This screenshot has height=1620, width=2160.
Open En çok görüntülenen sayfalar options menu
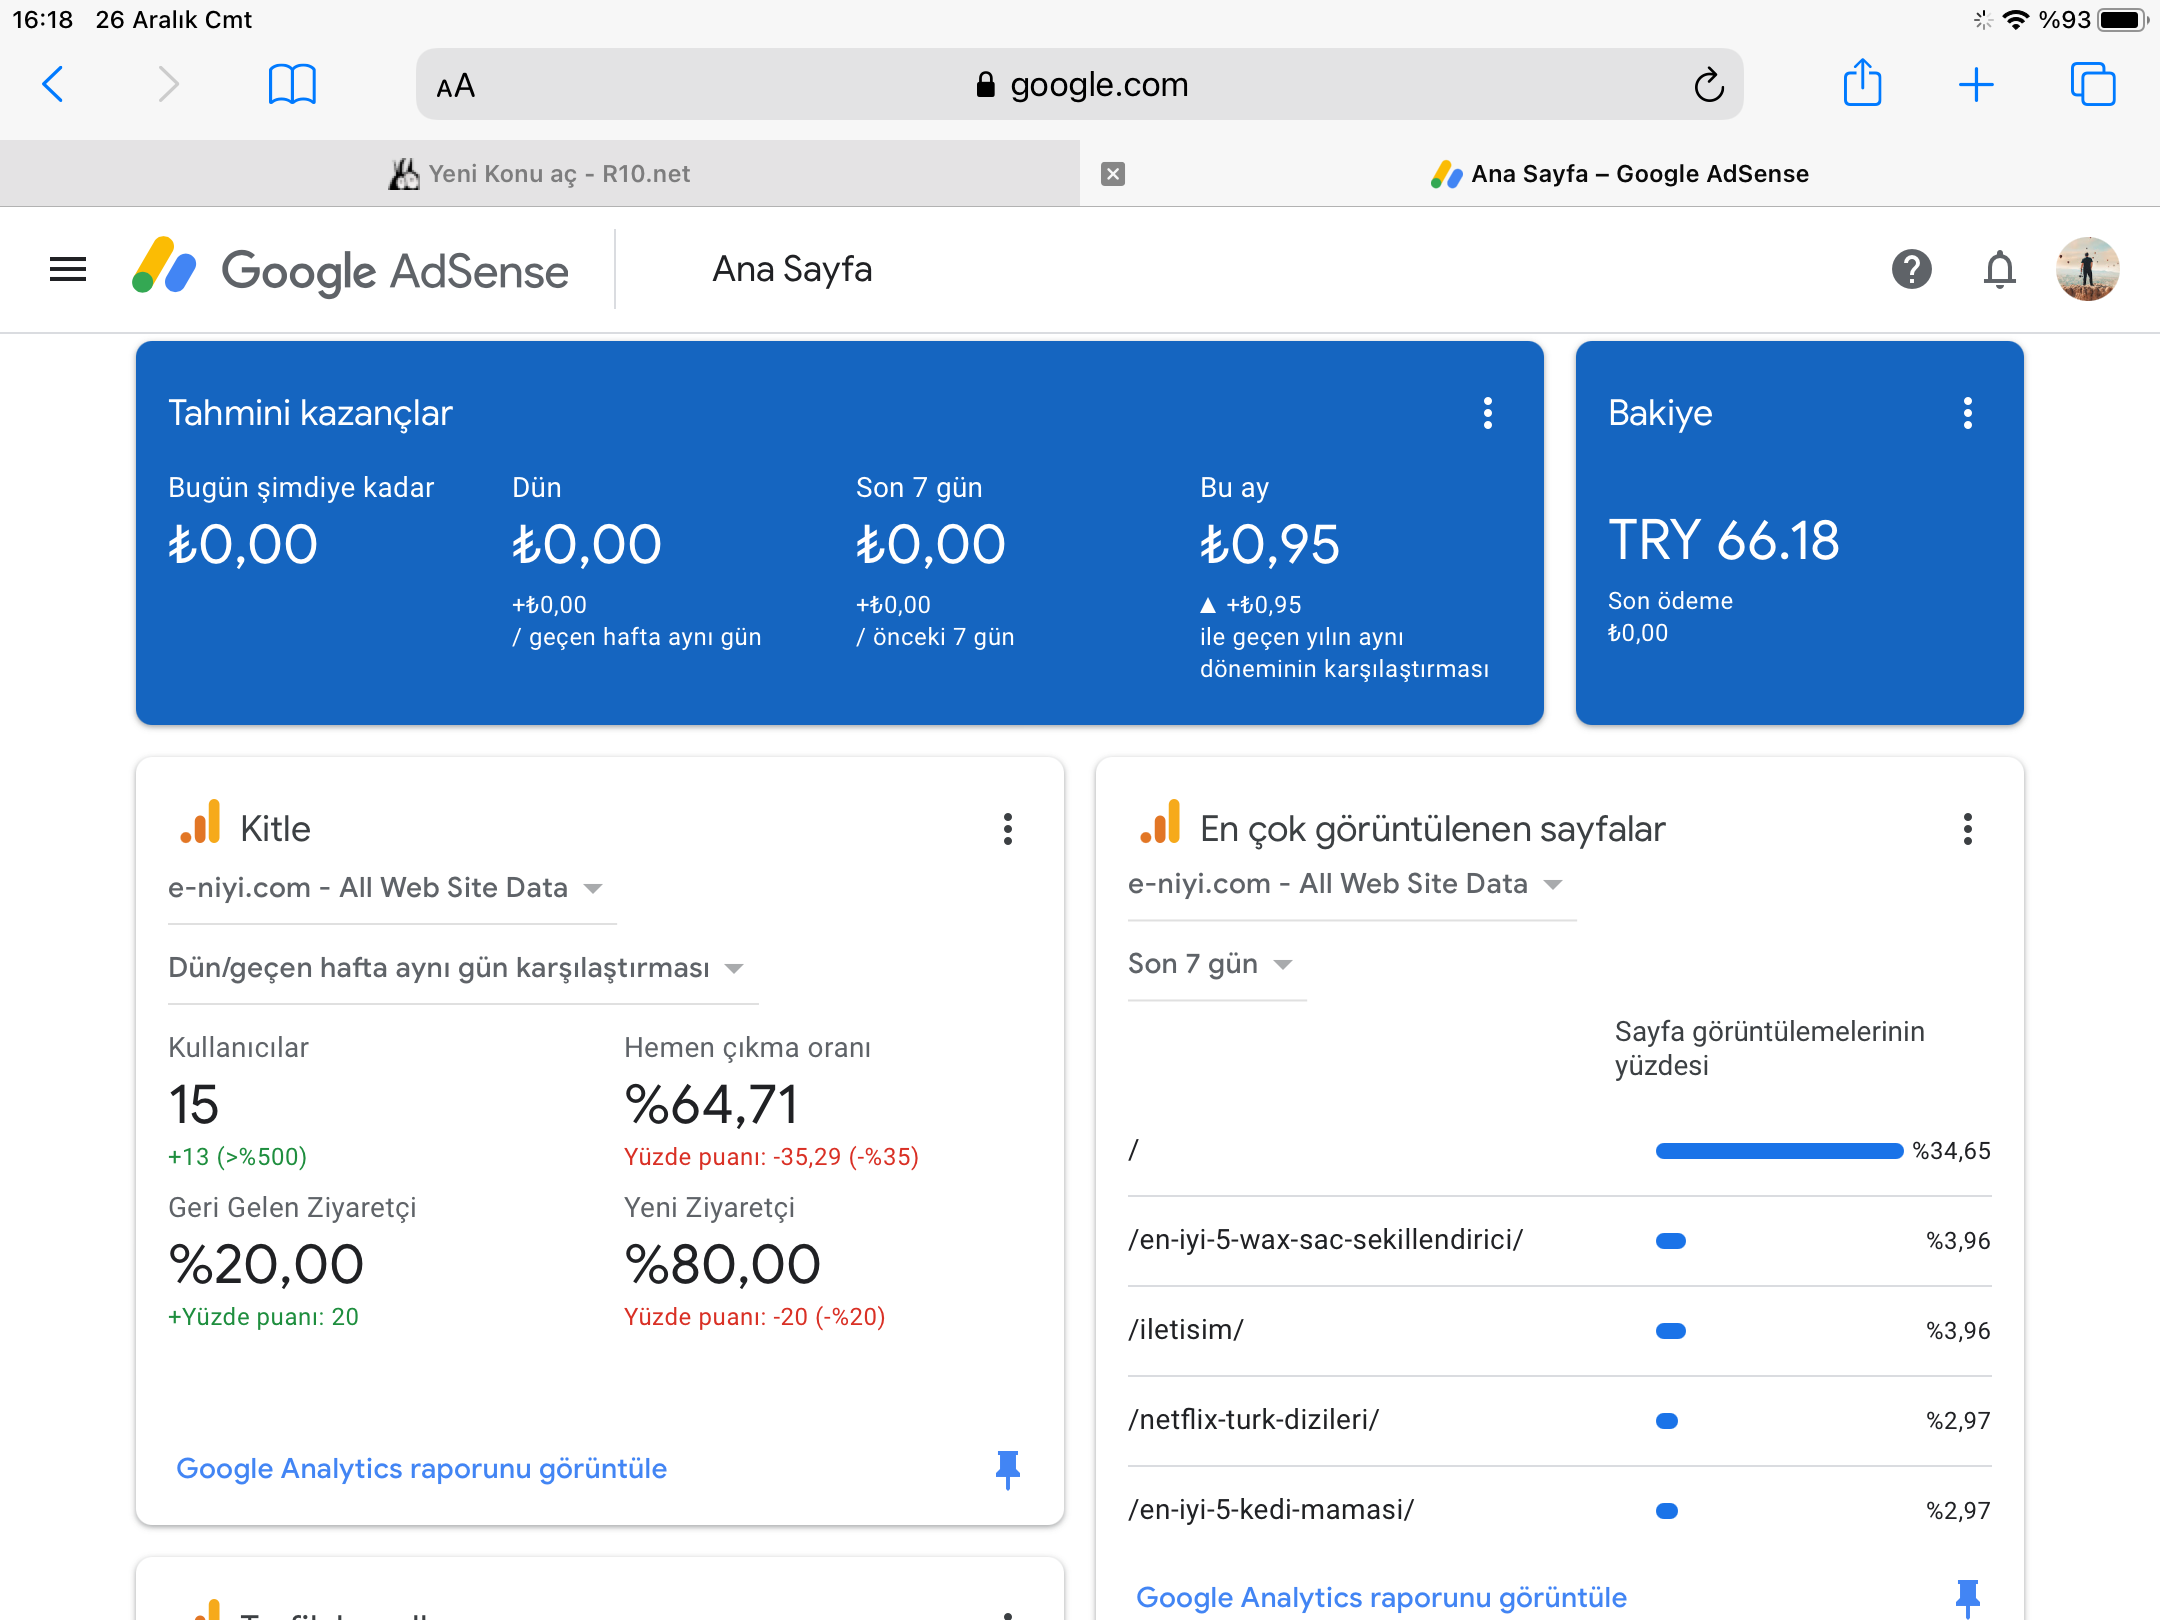click(x=1968, y=829)
